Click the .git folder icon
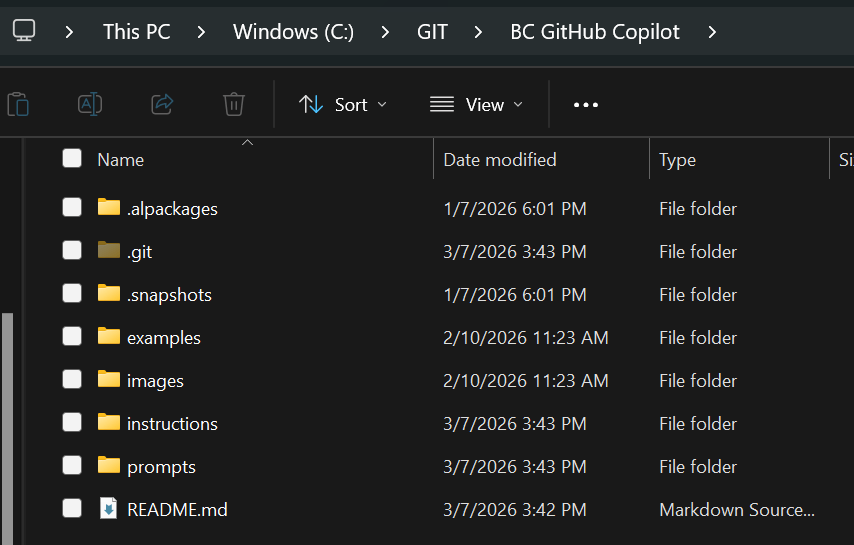Image resolution: width=854 pixels, height=545 pixels. tap(109, 251)
